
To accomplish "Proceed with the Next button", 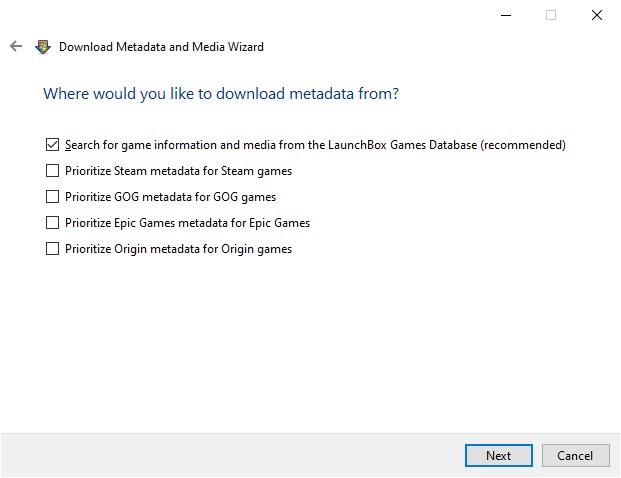I will 499,455.
